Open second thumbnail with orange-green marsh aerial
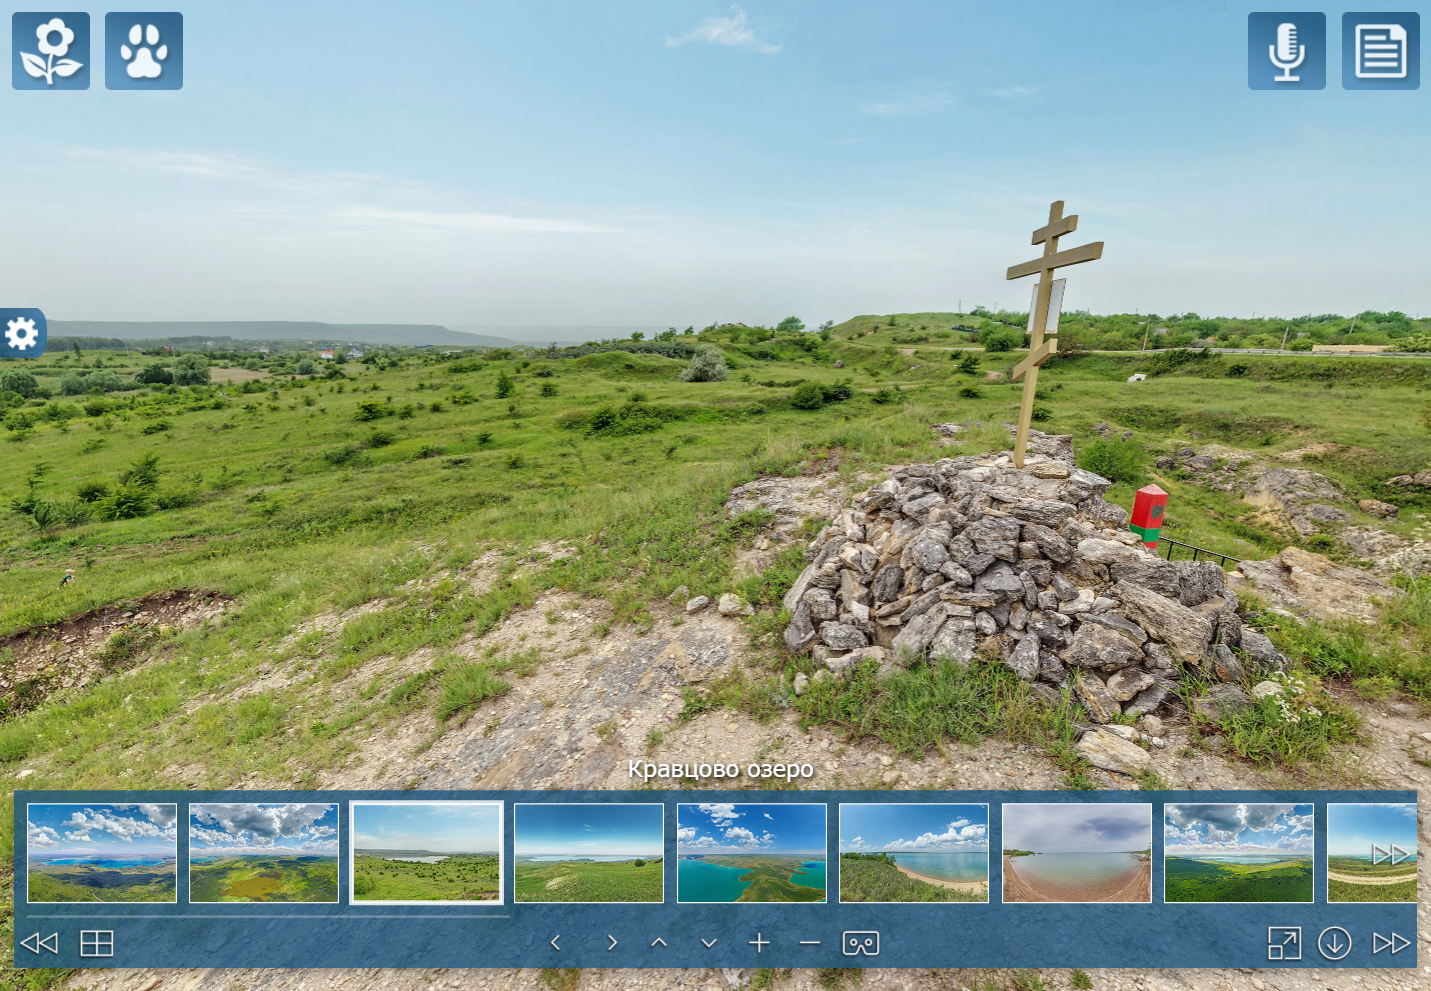1431x991 pixels. [264, 853]
